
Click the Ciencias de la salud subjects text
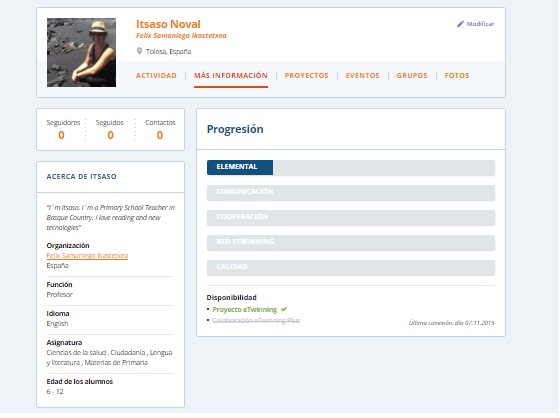point(109,357)
